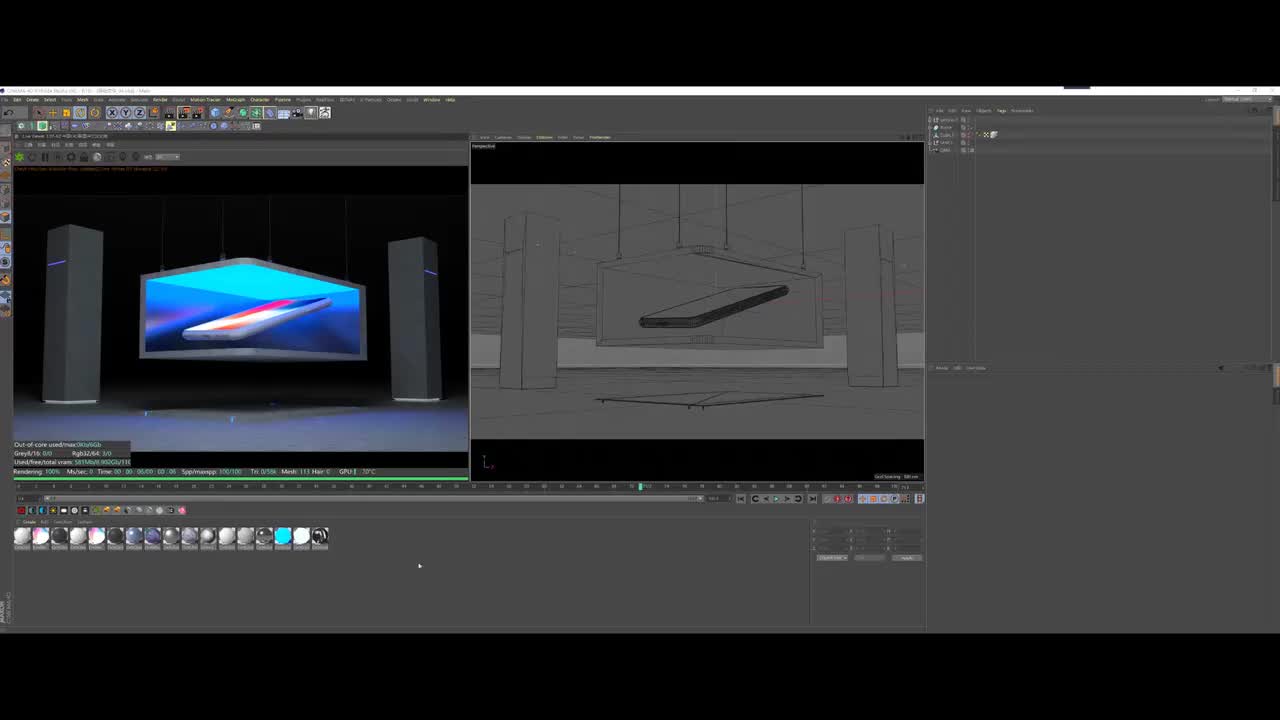Select the black-and-white swirl material thumbnail
1280x720 pixels.
320,537
